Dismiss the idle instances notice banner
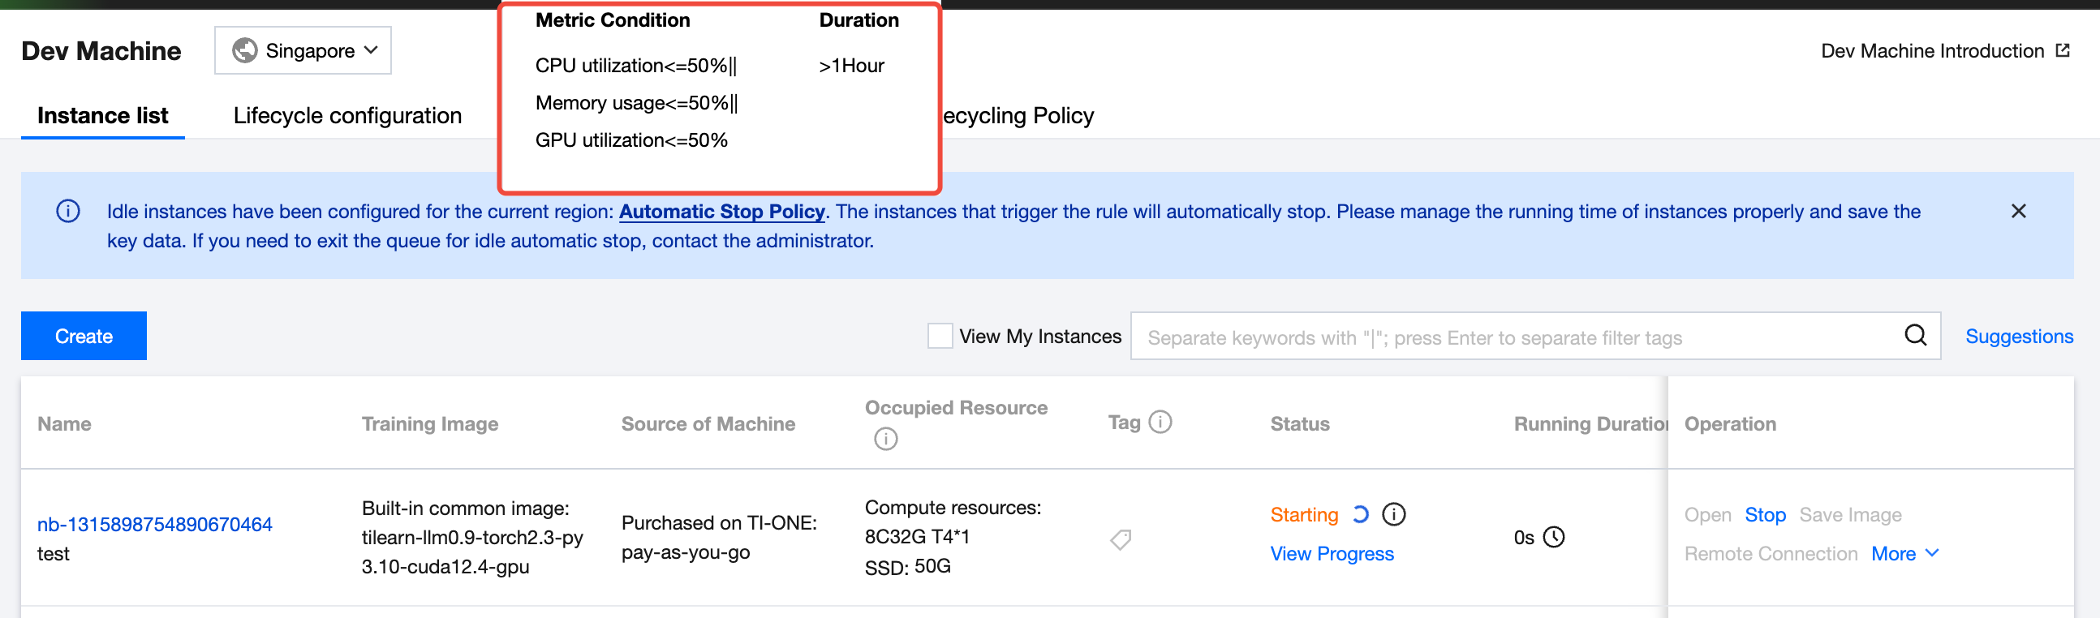The width and height of the screenshot is (2100, 618). (2018, 211)
